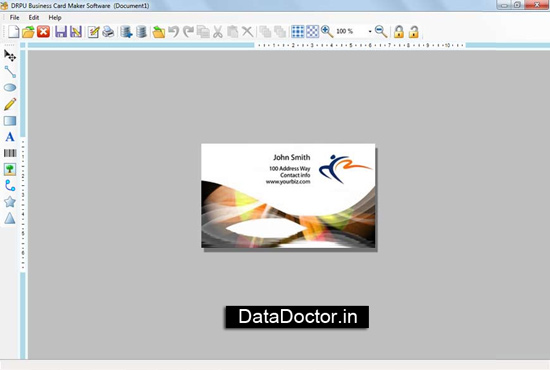Screen dimensions: 550x370
Task: Select the Rectangle tool
Action: click(10, 121)
